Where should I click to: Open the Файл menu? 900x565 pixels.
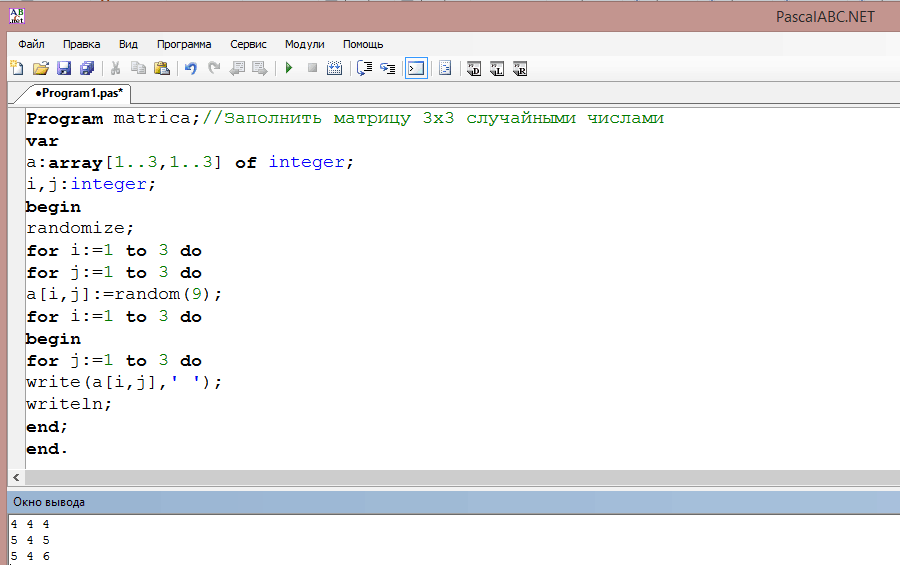click(x=31, y=44)
